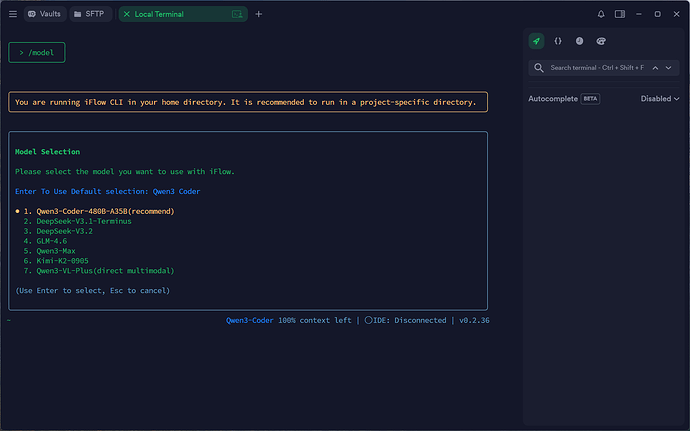Viewport: 690px width, 431px height.
Task: Add a new tab with plus button
Action: 259,14
